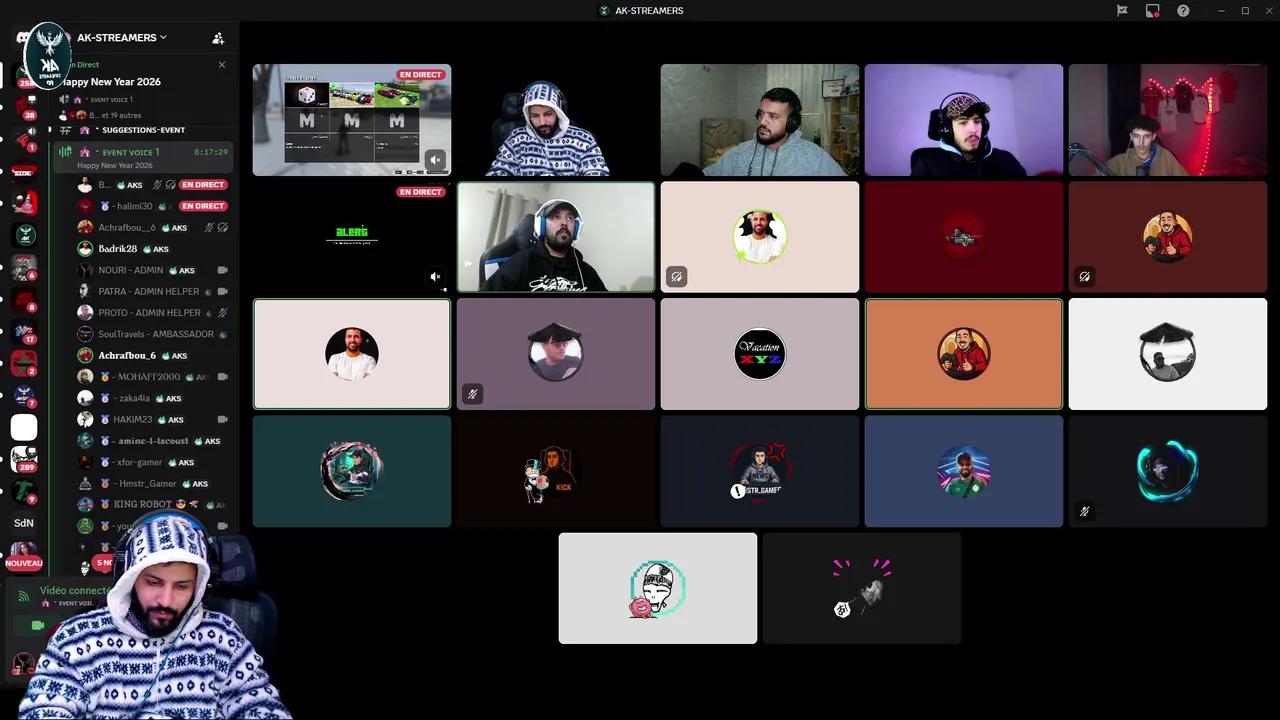
Task: Select member SoulTravels - AMBASSADOR
Action: tap(152, 334)
